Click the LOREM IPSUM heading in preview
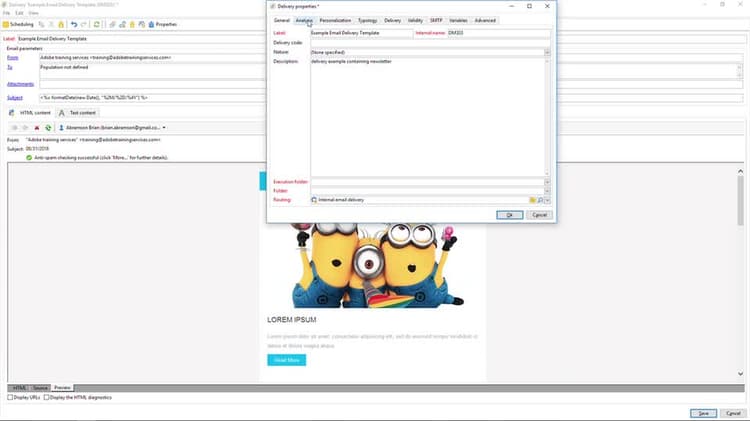Viewport: 750px width, 421px height. pyautogui.click(x=291, y=320)
